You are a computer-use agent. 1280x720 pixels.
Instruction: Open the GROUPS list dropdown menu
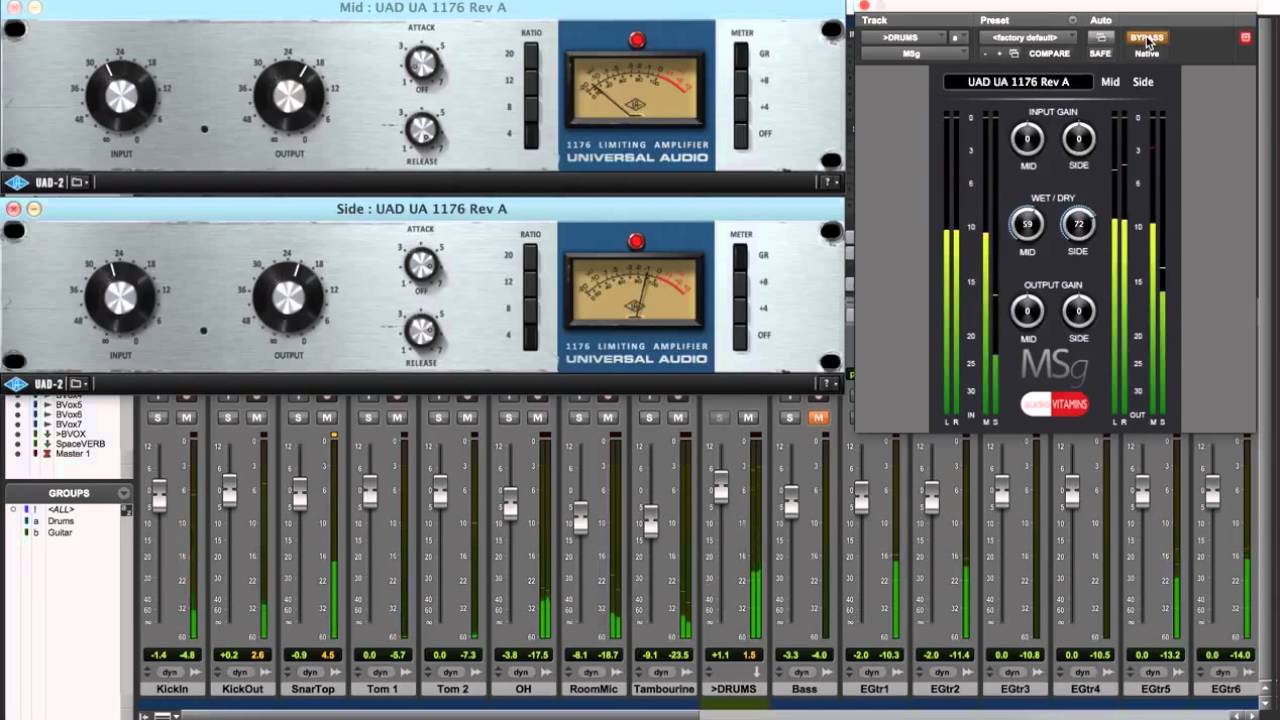tap(123, 493)
